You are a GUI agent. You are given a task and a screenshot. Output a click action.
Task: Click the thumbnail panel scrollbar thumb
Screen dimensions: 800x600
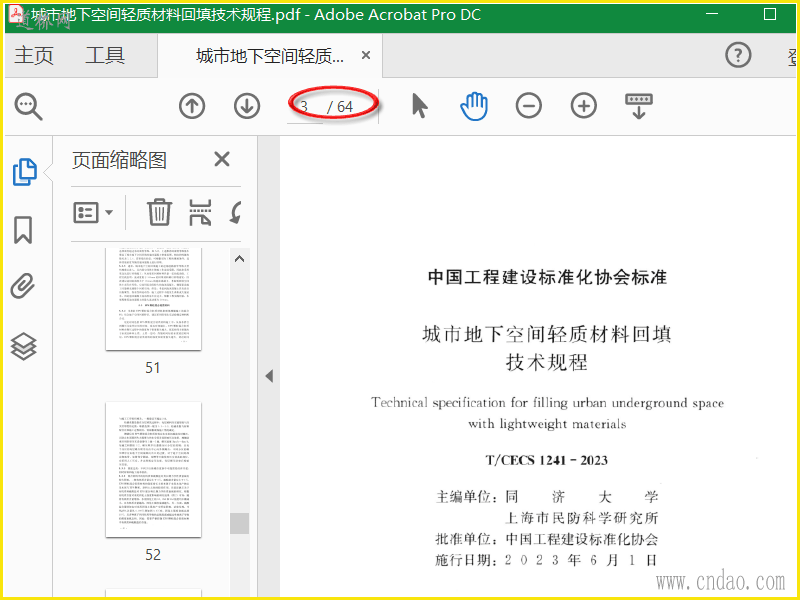pos(239,523)
